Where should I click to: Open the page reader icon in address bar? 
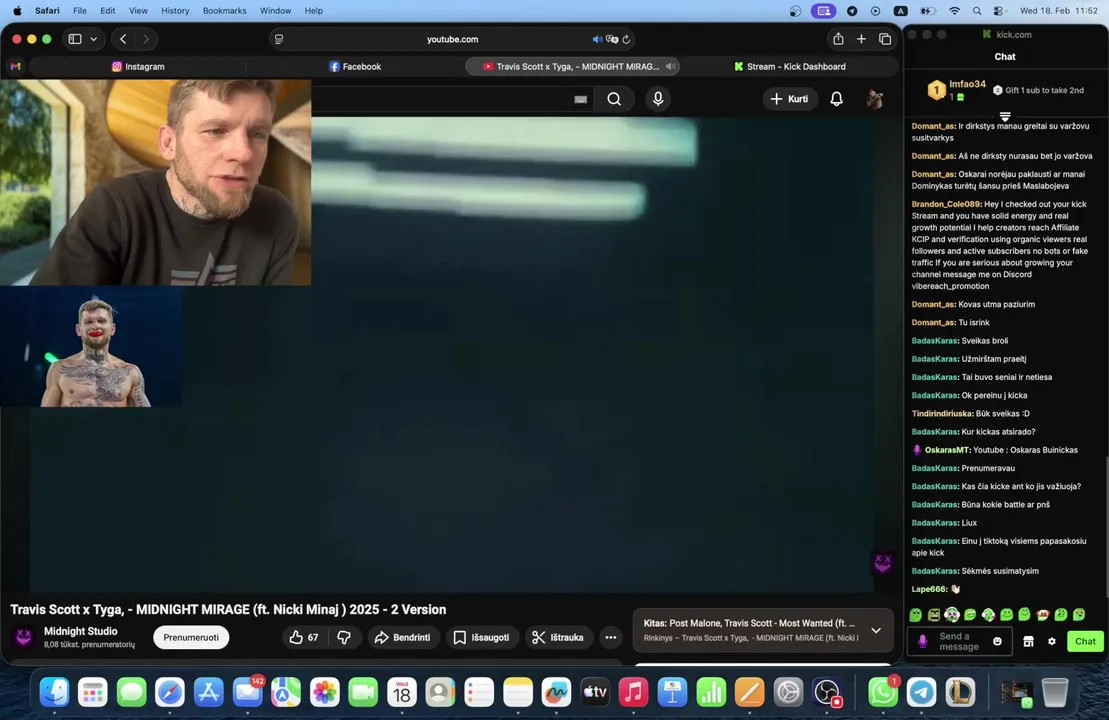(x=279, y=39)
